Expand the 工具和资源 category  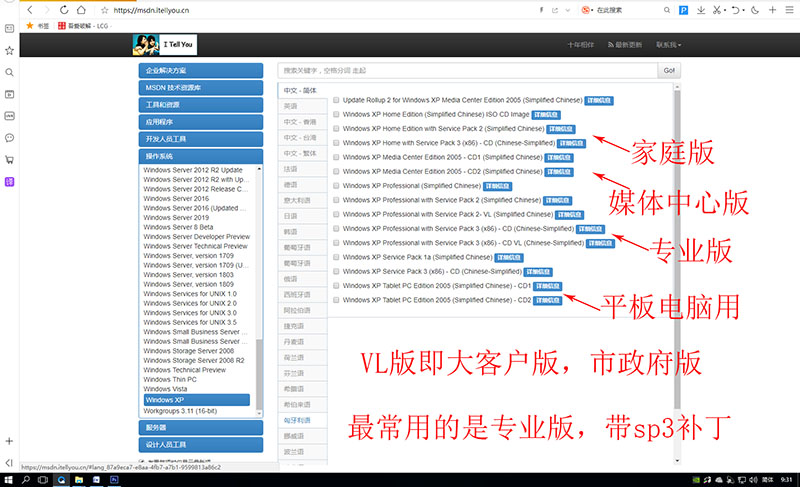[x=201, y=105]
